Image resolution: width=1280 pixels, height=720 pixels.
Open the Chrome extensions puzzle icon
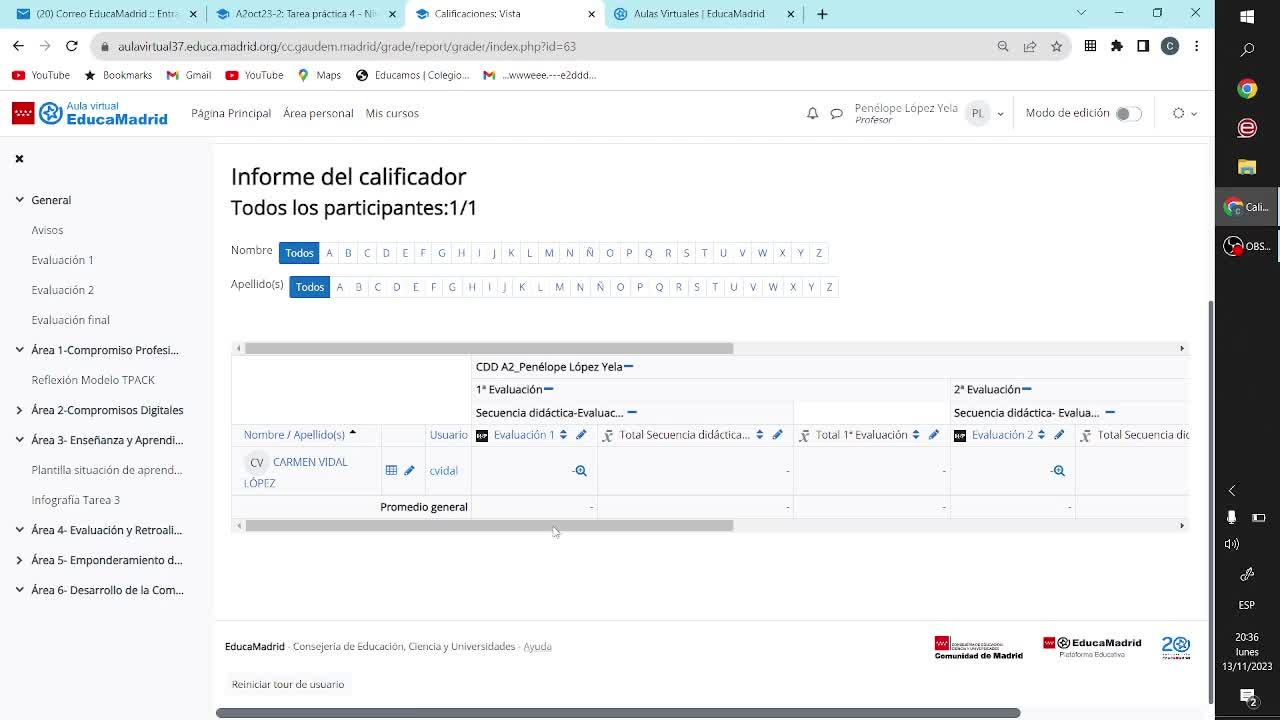pos(1117,46)
